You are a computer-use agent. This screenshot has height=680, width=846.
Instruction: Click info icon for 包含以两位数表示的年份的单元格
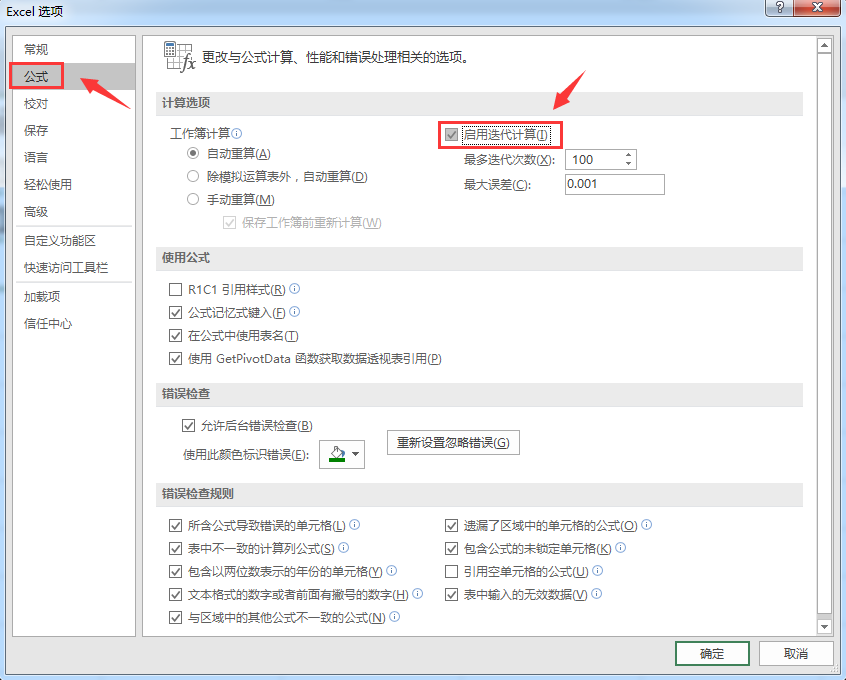pos(392,570)
